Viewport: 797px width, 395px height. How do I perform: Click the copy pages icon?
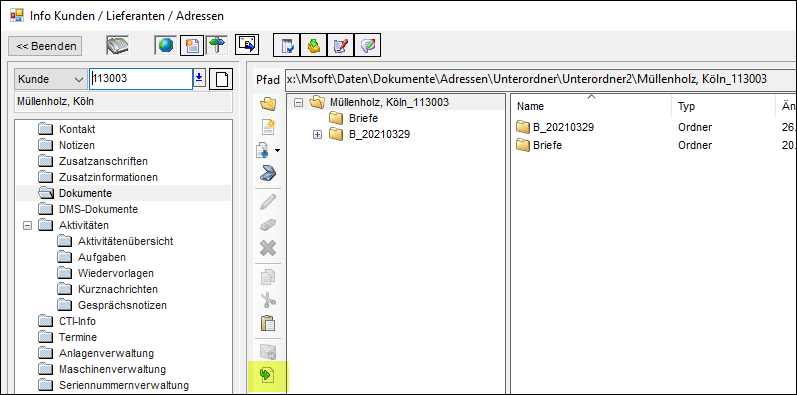click(x=268, y=277)
